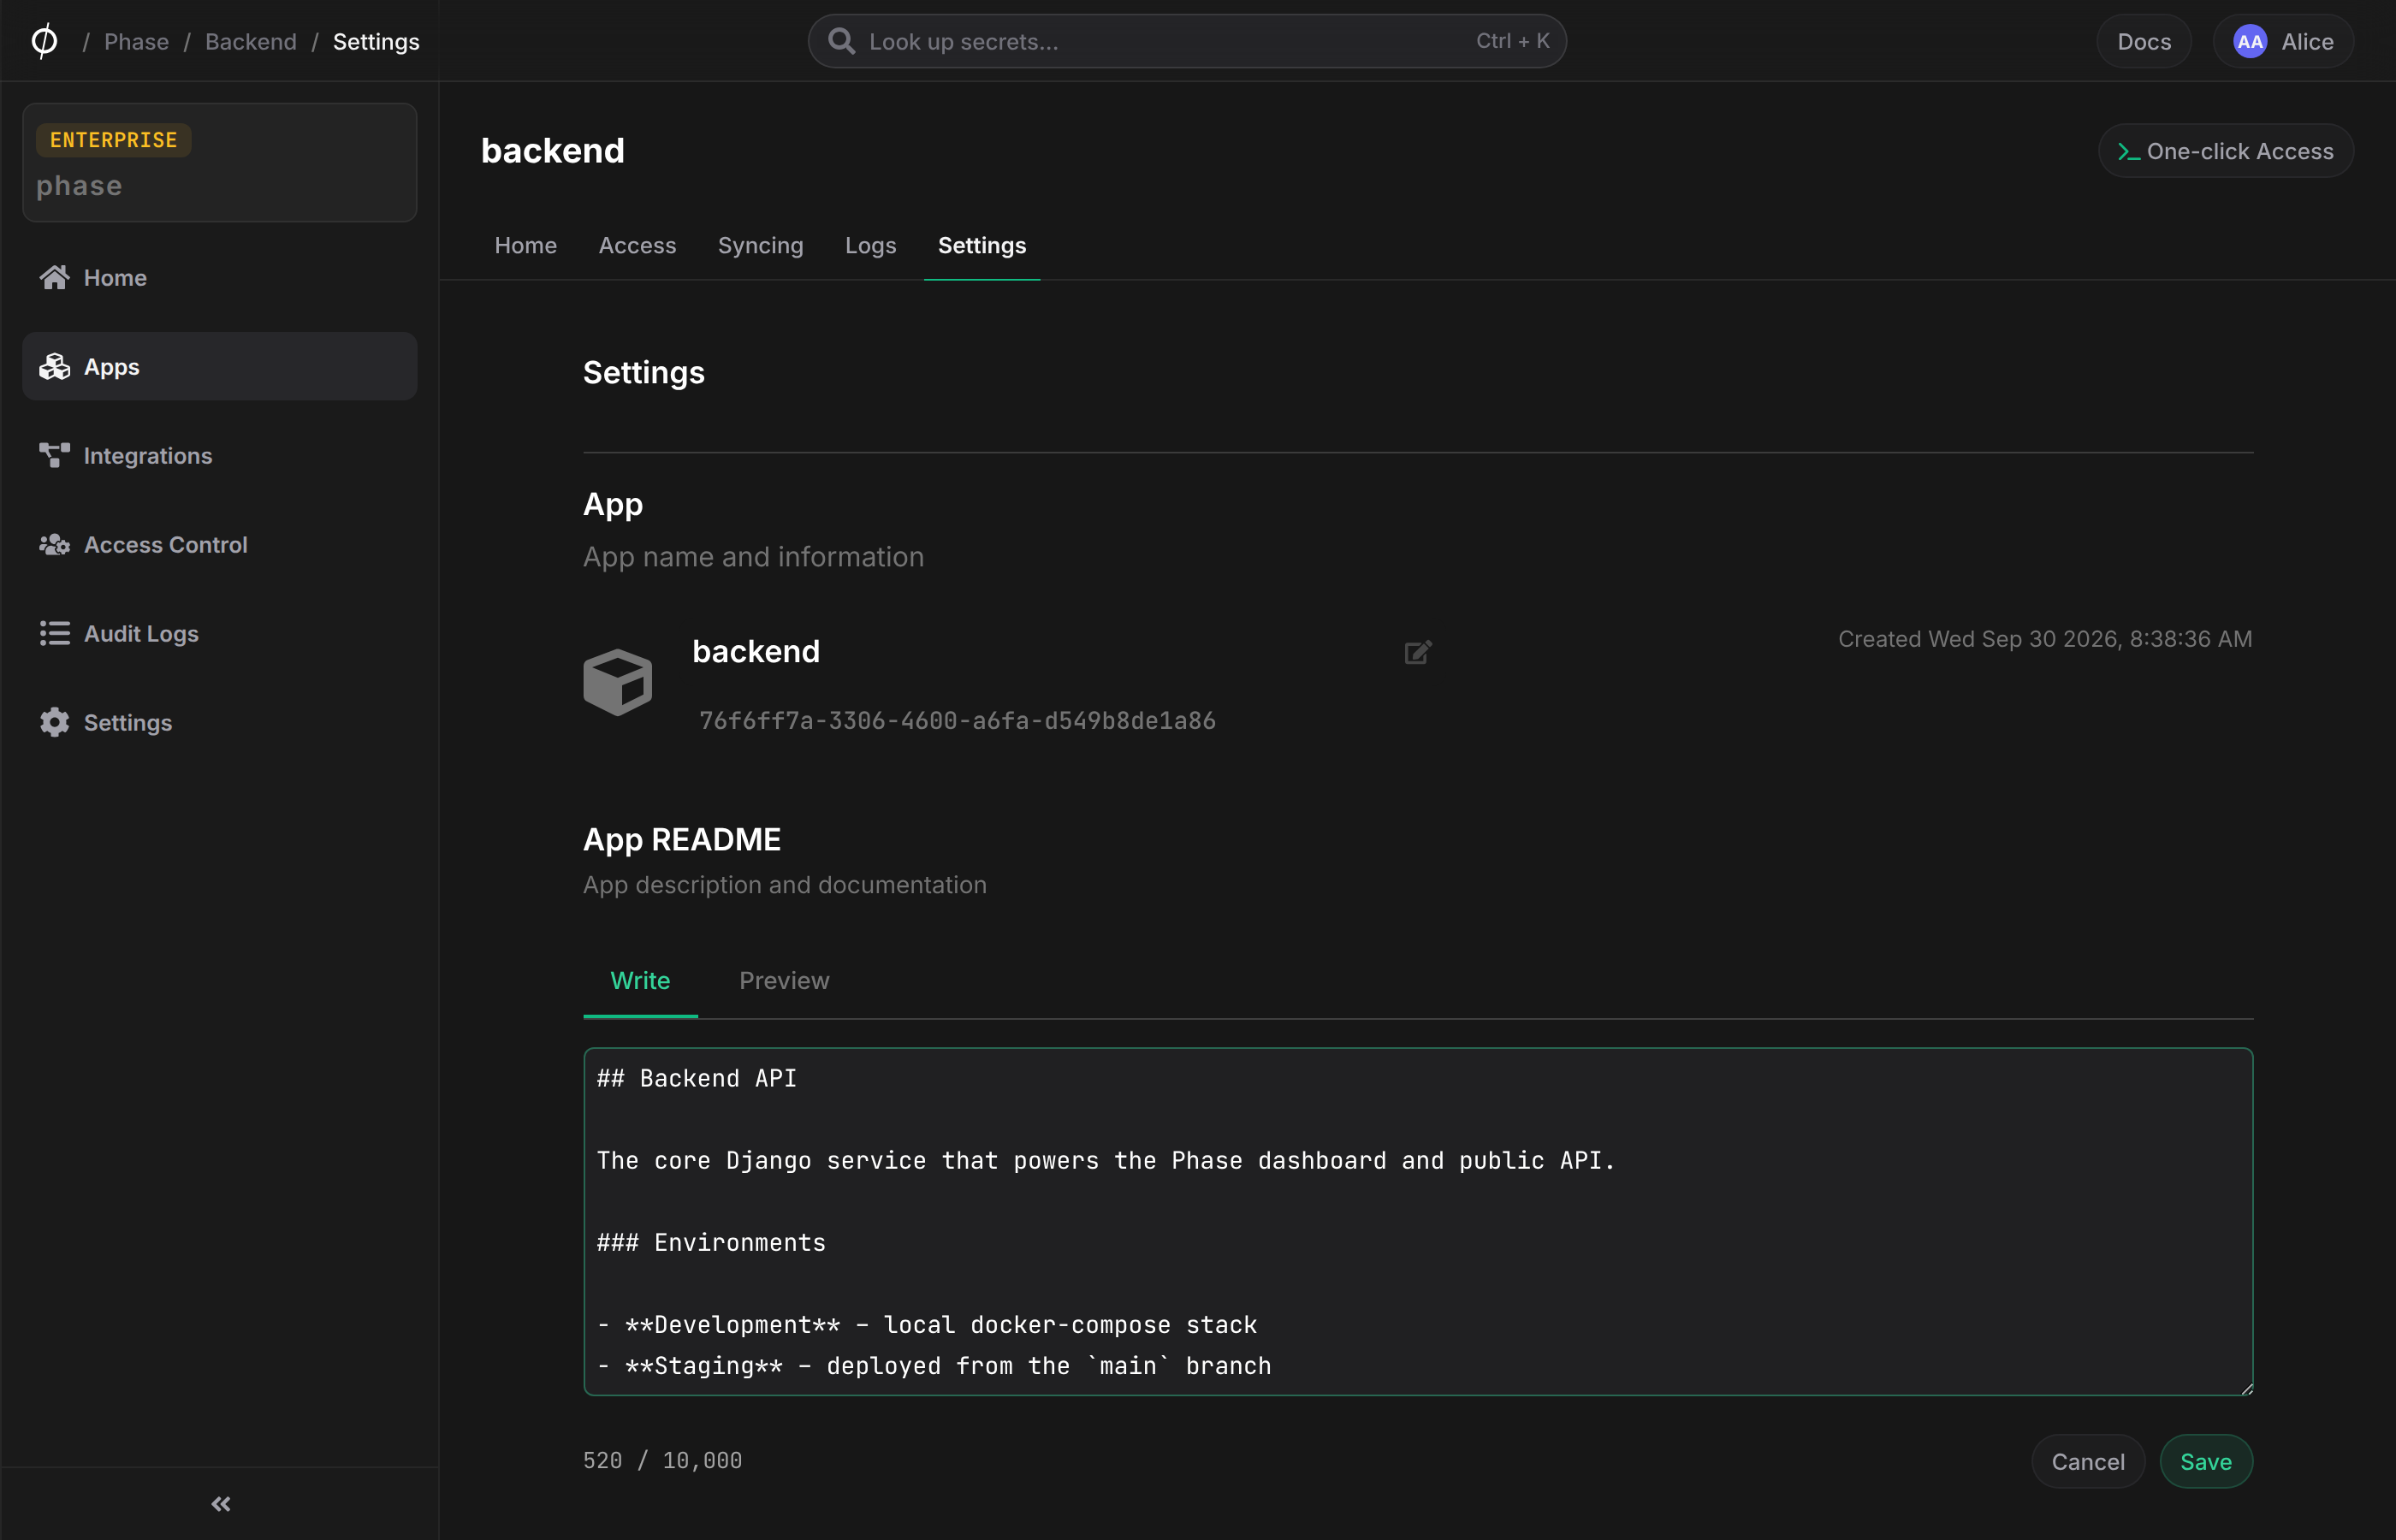
Task: Open organisation Settings in the sidebar
Action: (x=219, y=722)
